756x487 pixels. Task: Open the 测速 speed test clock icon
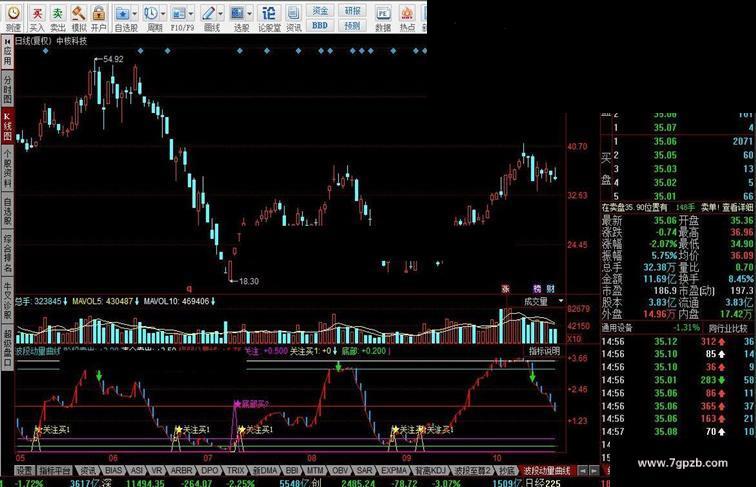click(x=13, y=13)
